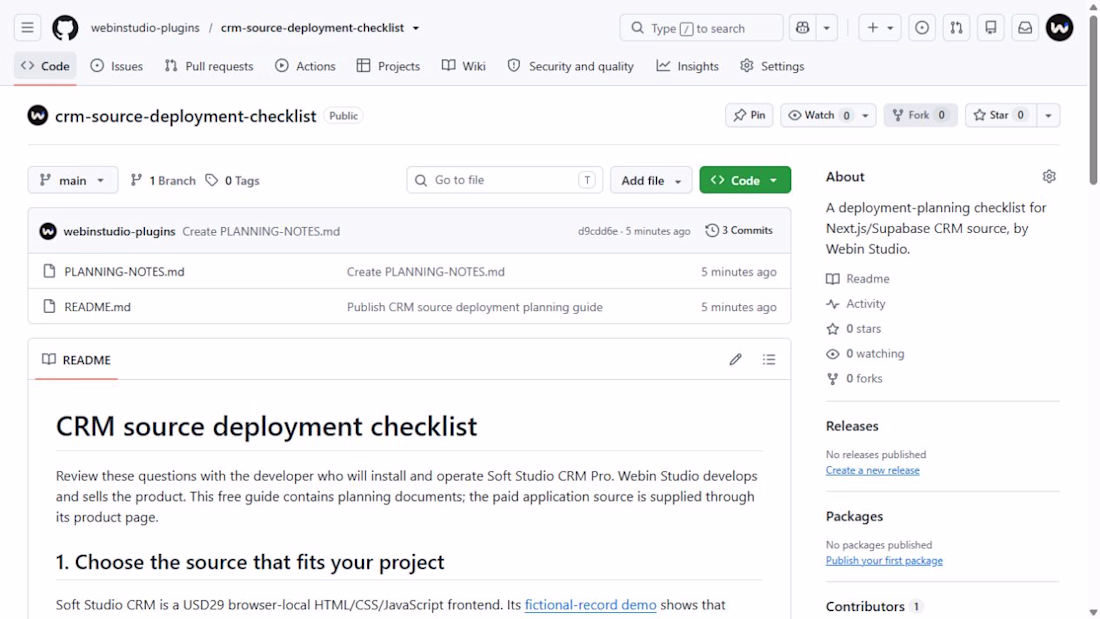Open the Wiki tab
The width and height of the screenshot is (1100, 619).
coord(464,66)
